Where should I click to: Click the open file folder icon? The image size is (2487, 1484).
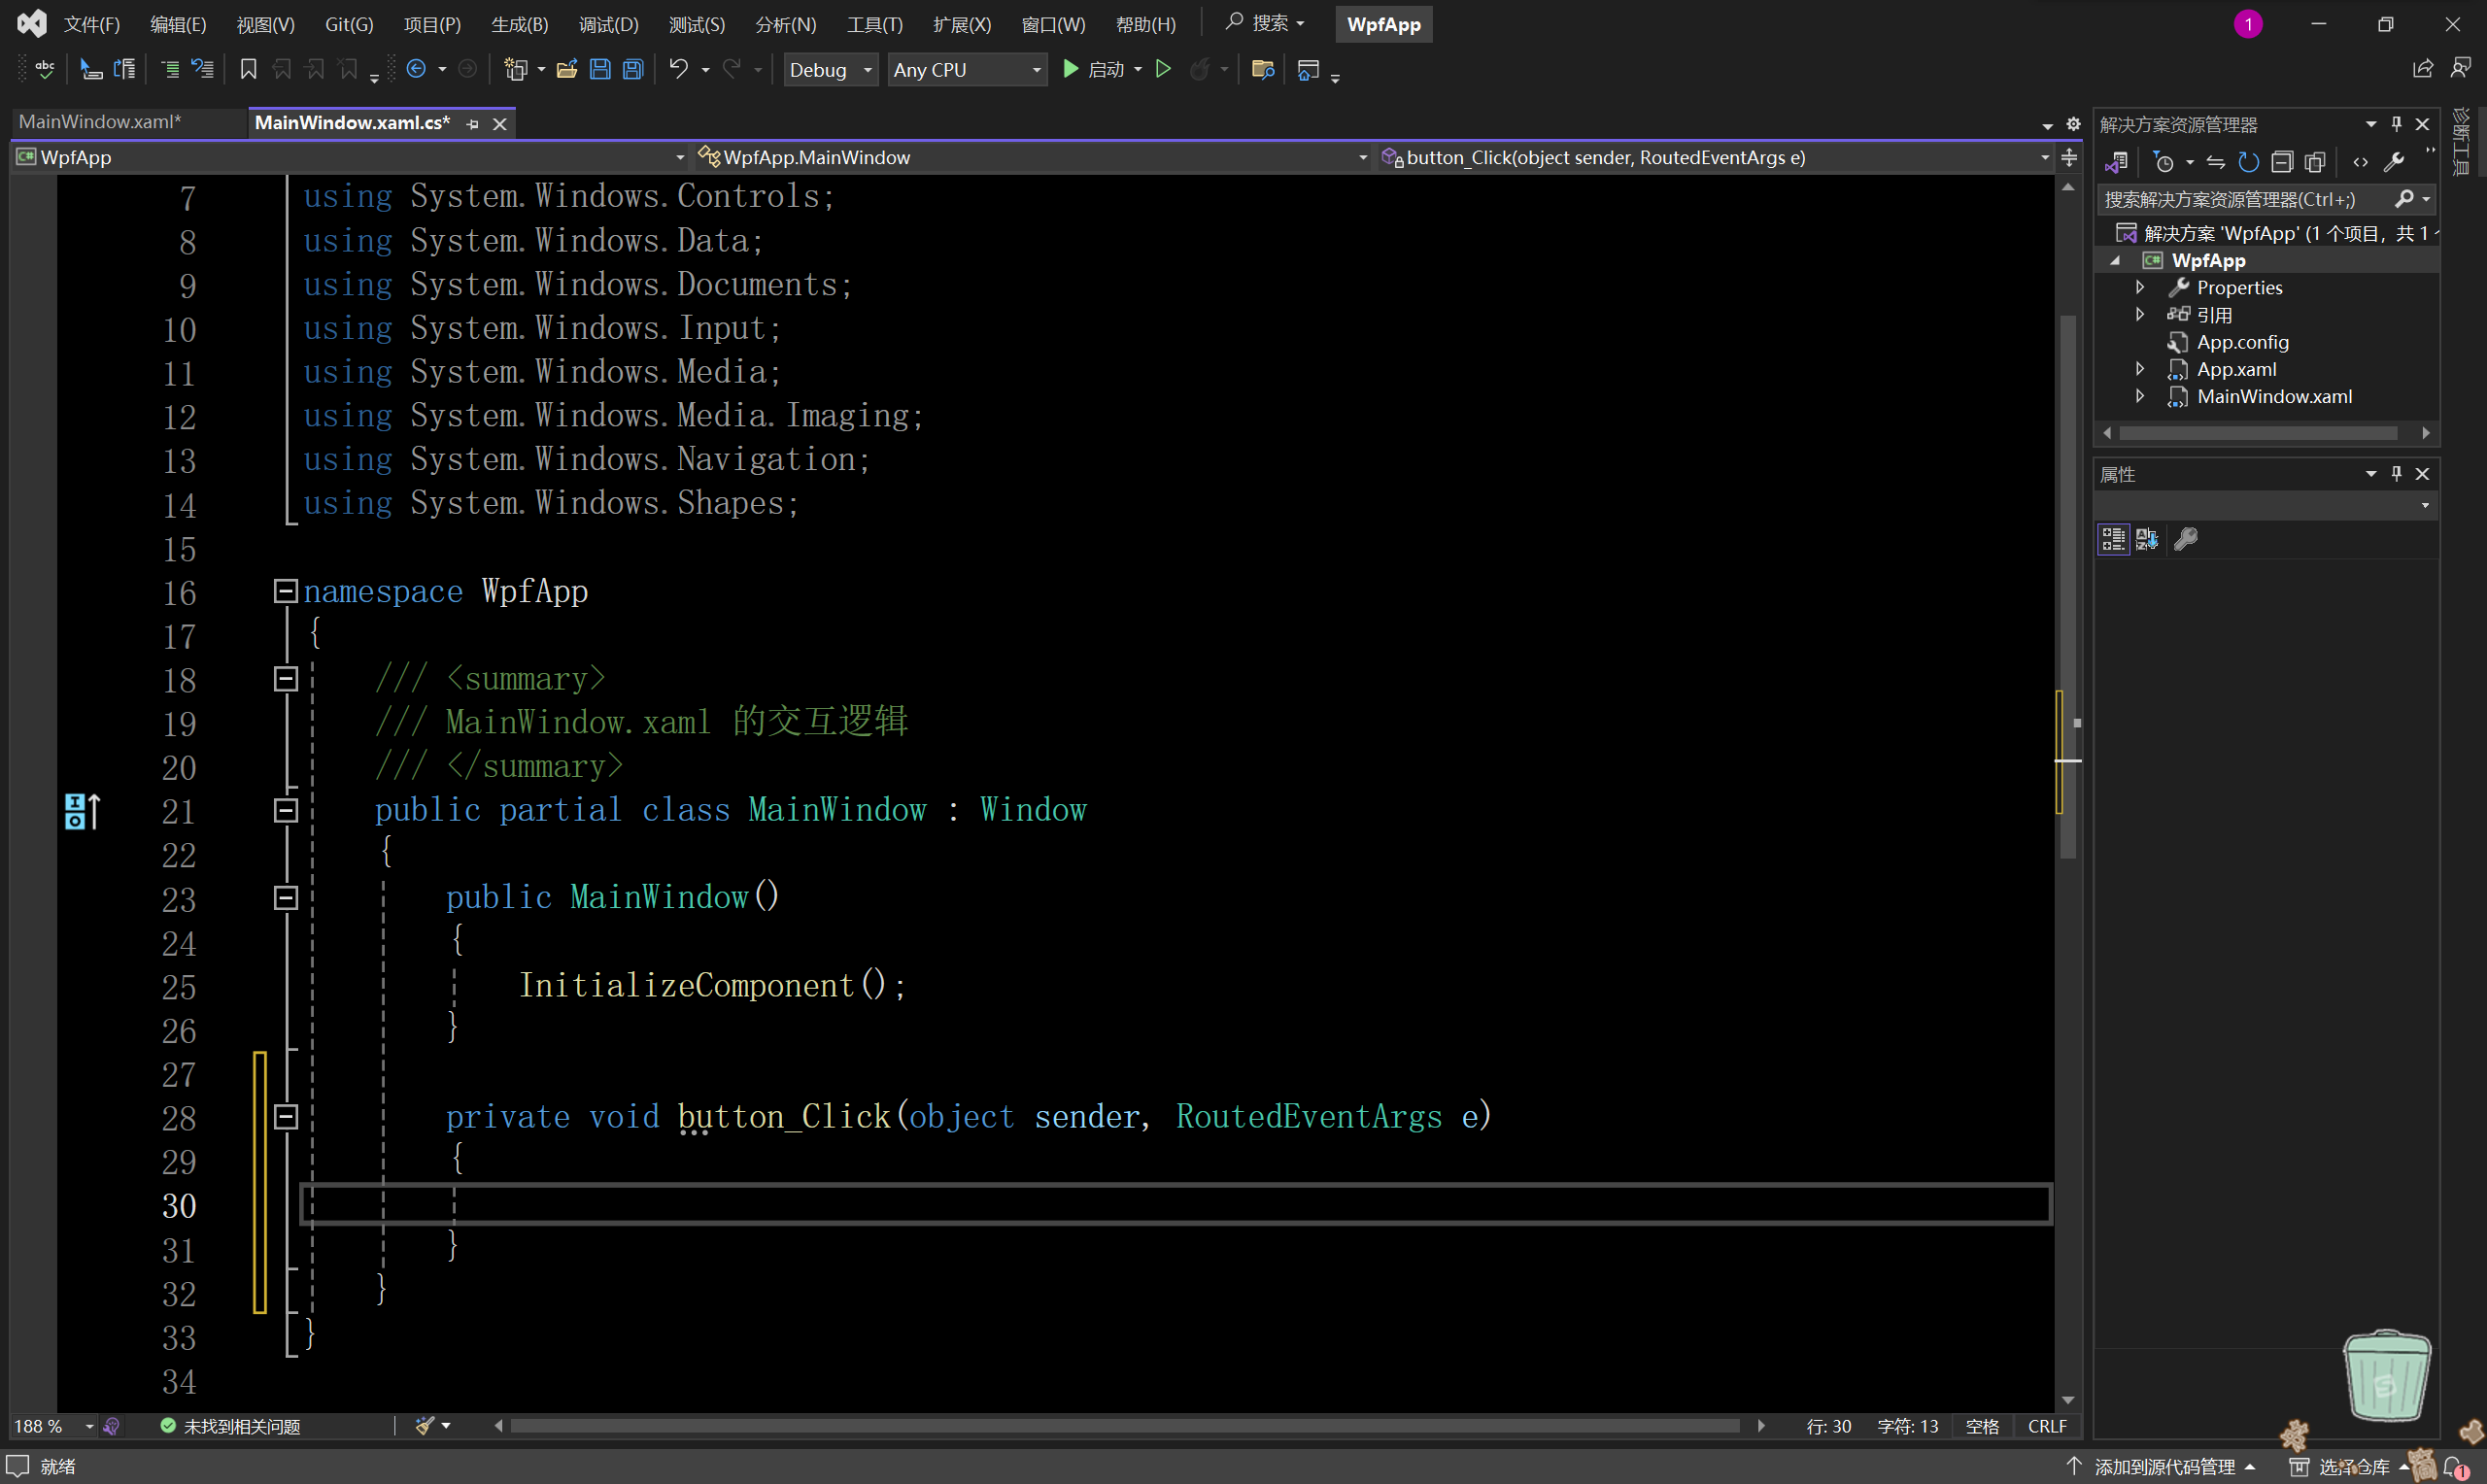point(567,69)
